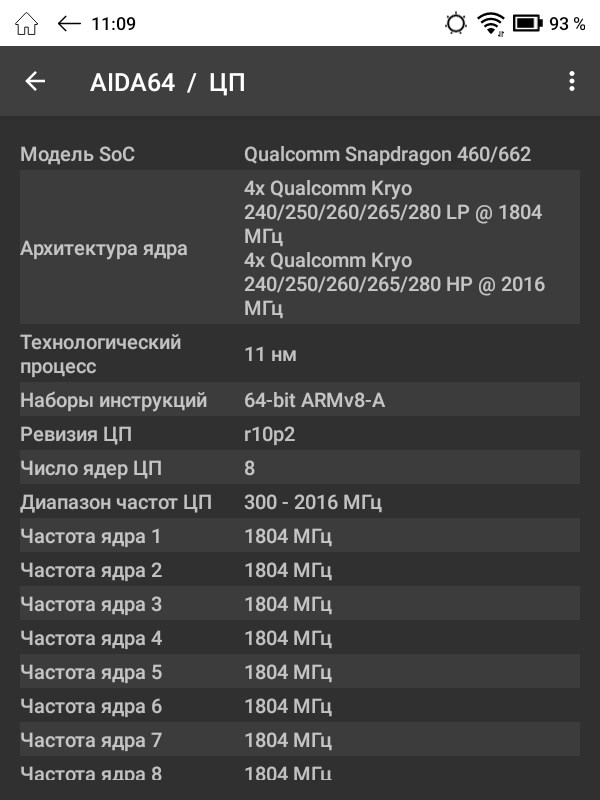Screen dimensions: 600x800
Task: Open Wi-Fi status icon
Action: 490,23
